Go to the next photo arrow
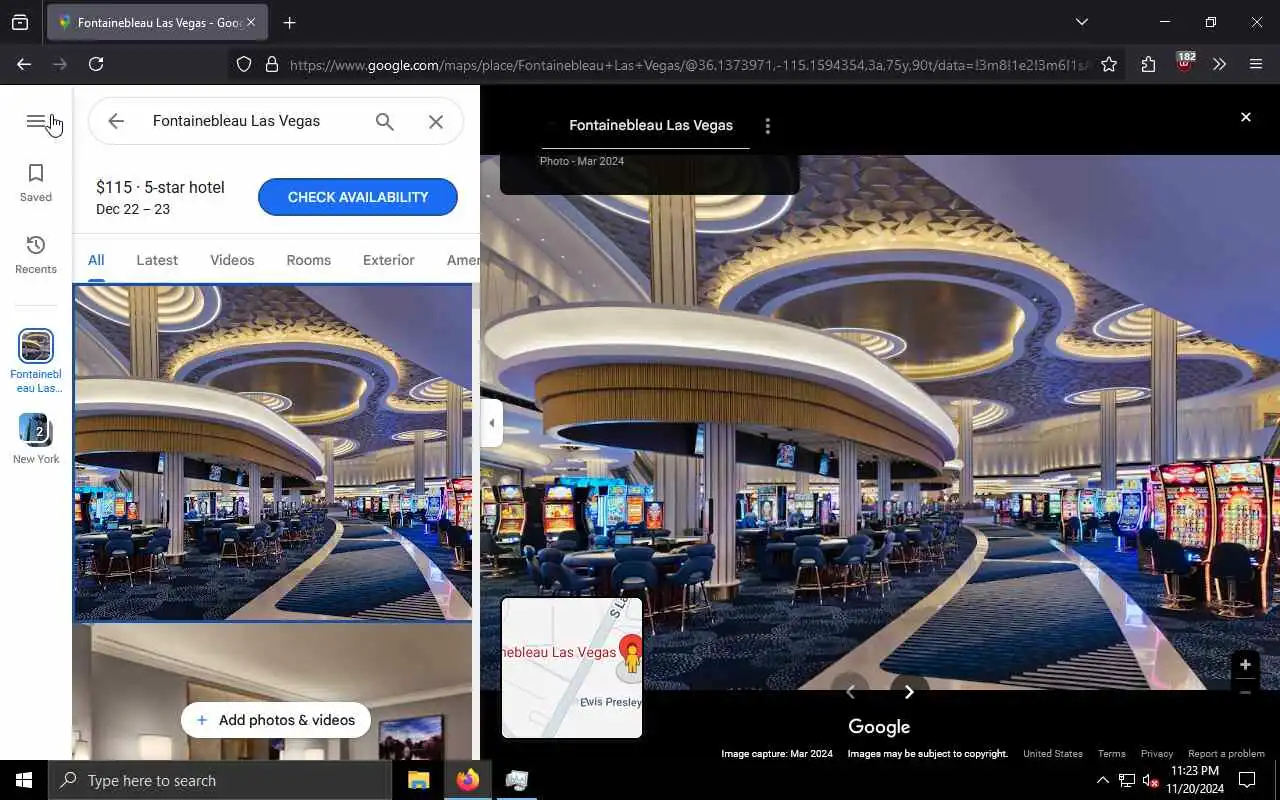 (x=909, y=691)
